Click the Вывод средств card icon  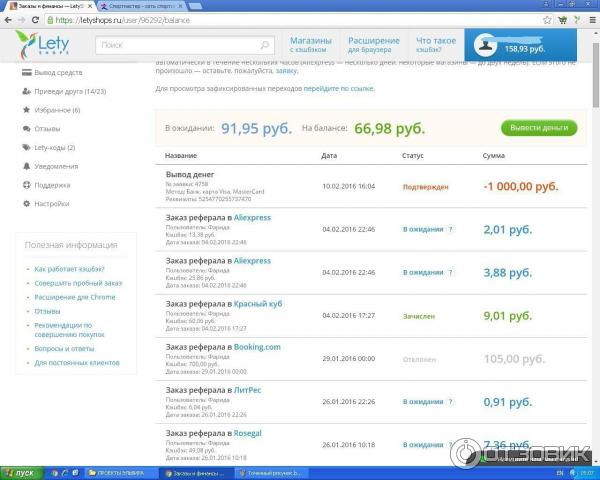coord(26,72)
